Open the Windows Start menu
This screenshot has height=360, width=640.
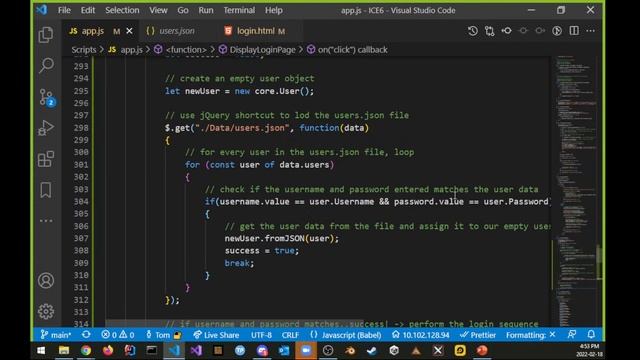tap(41, 350)
